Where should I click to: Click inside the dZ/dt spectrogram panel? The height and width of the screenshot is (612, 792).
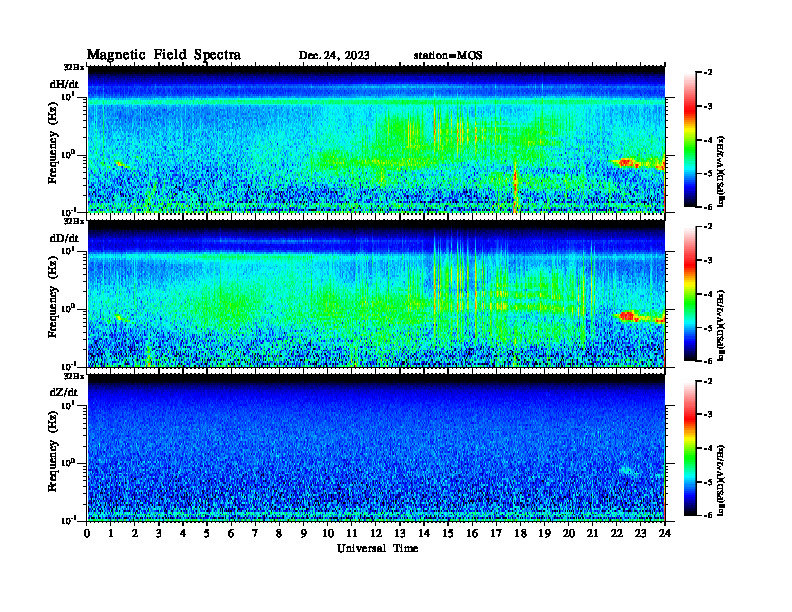pos(376,448)
